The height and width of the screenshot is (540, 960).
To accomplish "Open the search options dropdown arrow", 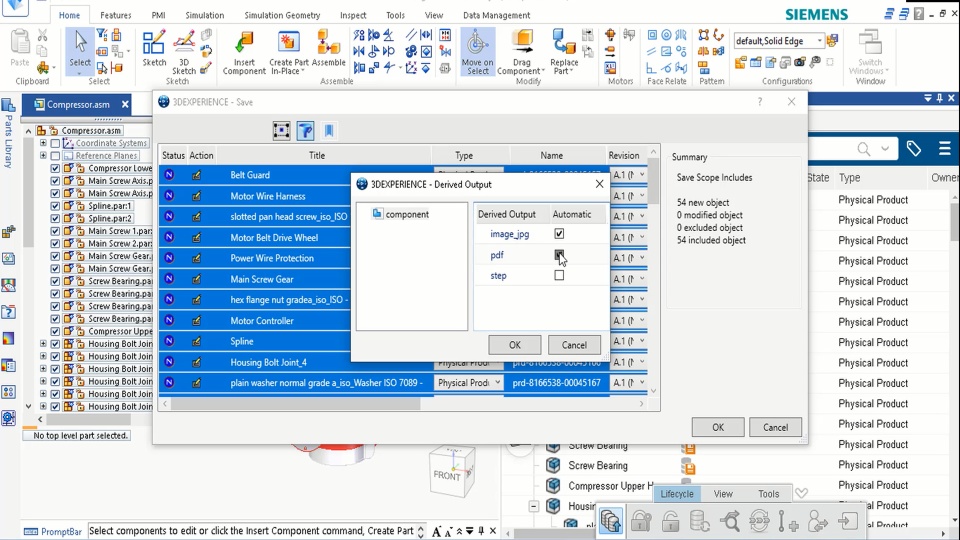I will coord(885,149).
